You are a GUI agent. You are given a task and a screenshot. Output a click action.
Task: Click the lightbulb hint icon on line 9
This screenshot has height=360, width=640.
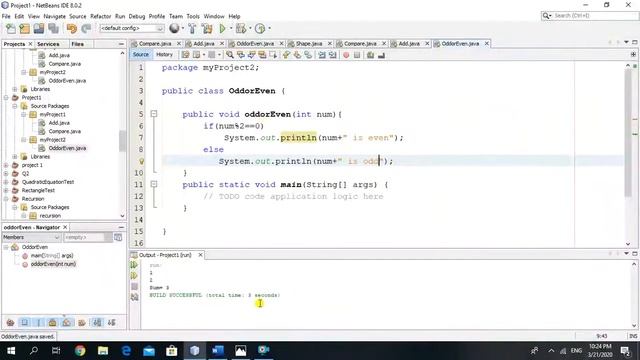[141, 161]
